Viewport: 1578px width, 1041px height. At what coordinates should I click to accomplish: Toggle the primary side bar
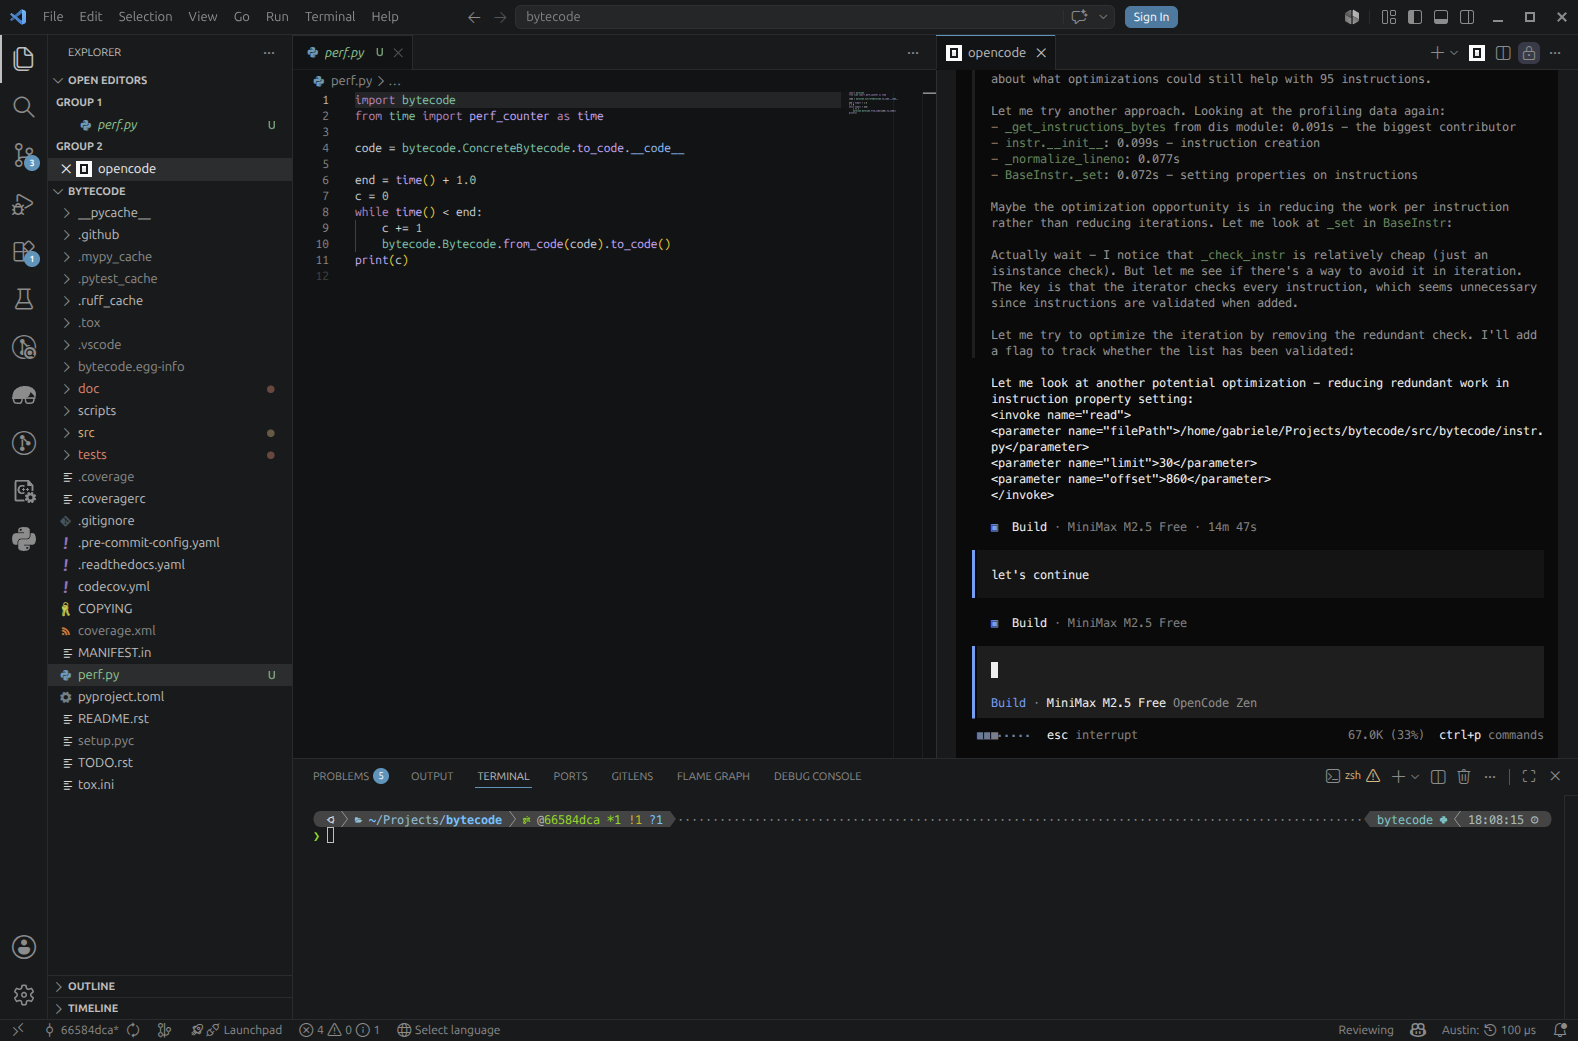click(x=1415, y=17)
